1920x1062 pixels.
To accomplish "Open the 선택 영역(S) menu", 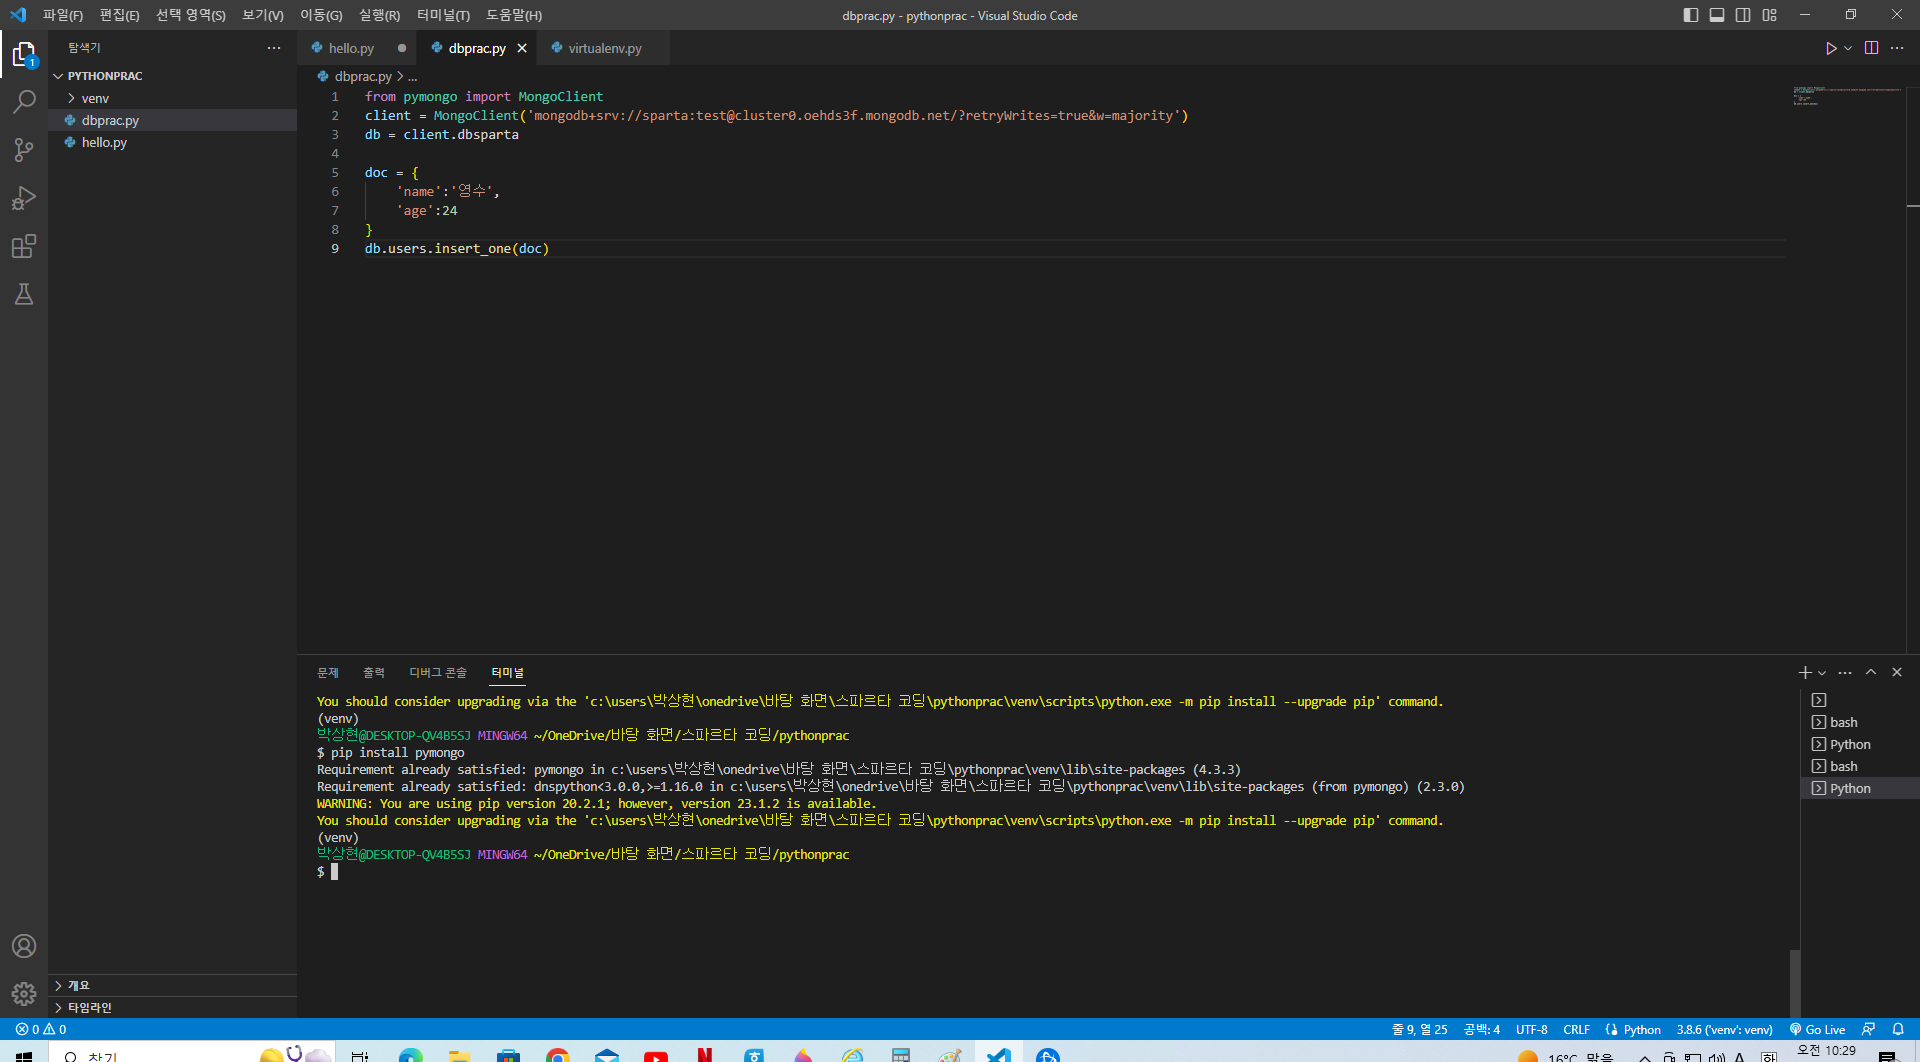I will (191, 15).
